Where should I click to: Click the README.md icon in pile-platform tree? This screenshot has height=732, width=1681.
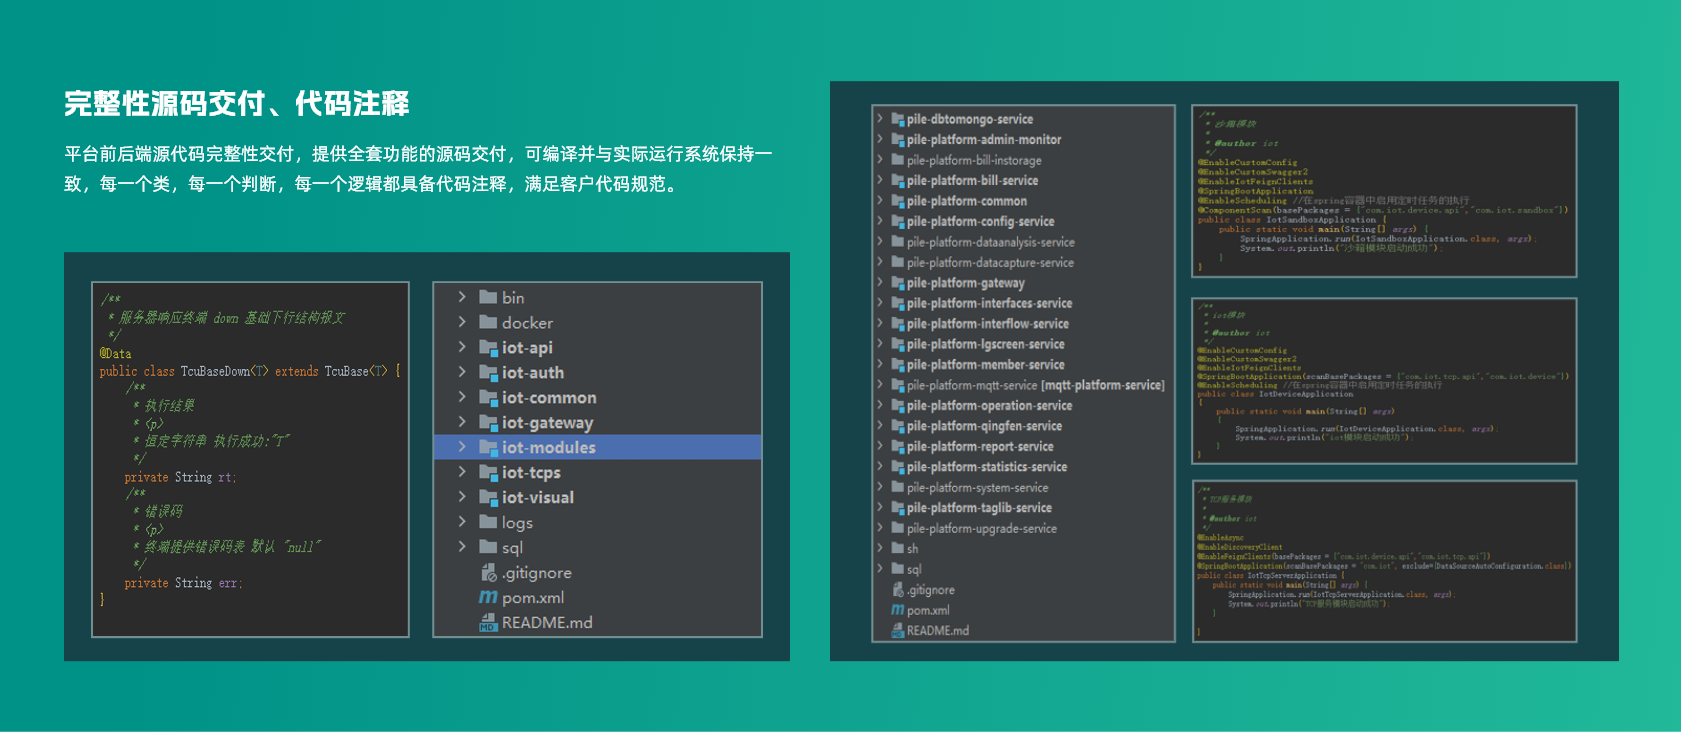pos(897,630)
